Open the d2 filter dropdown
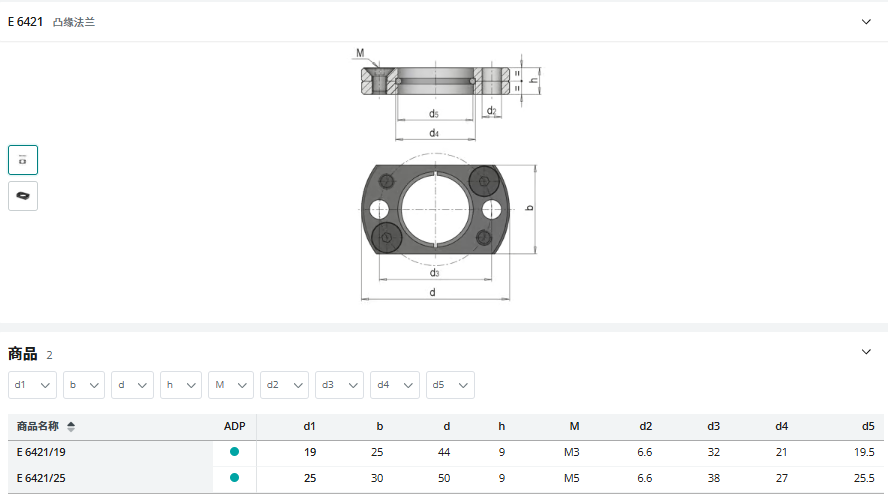The width and height of the screenshot is (888, 494). tap(284, 385)
